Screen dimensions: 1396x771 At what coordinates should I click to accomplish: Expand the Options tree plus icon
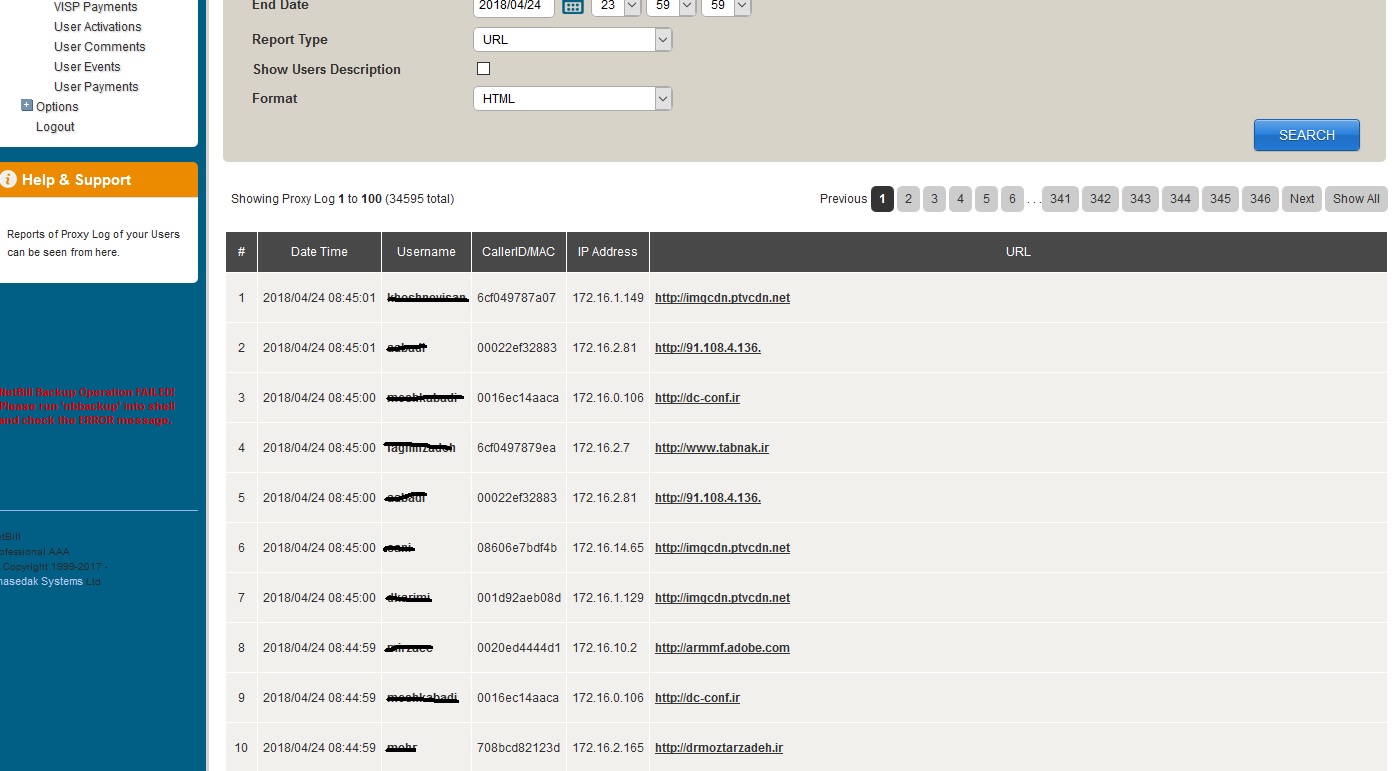coord(27,105)
